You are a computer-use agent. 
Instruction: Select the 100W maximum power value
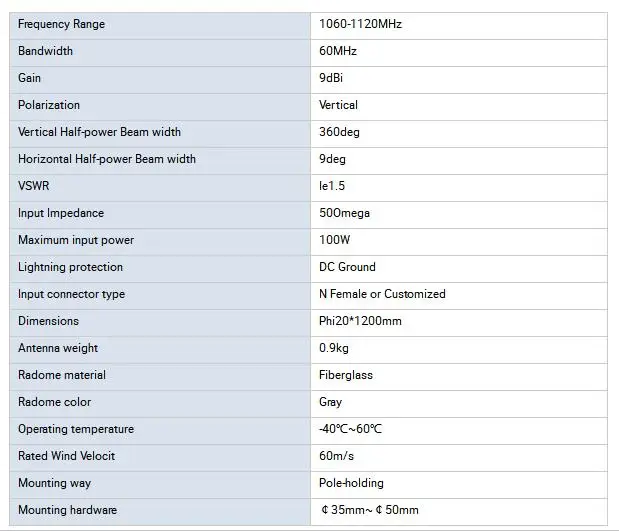[335, 240]
